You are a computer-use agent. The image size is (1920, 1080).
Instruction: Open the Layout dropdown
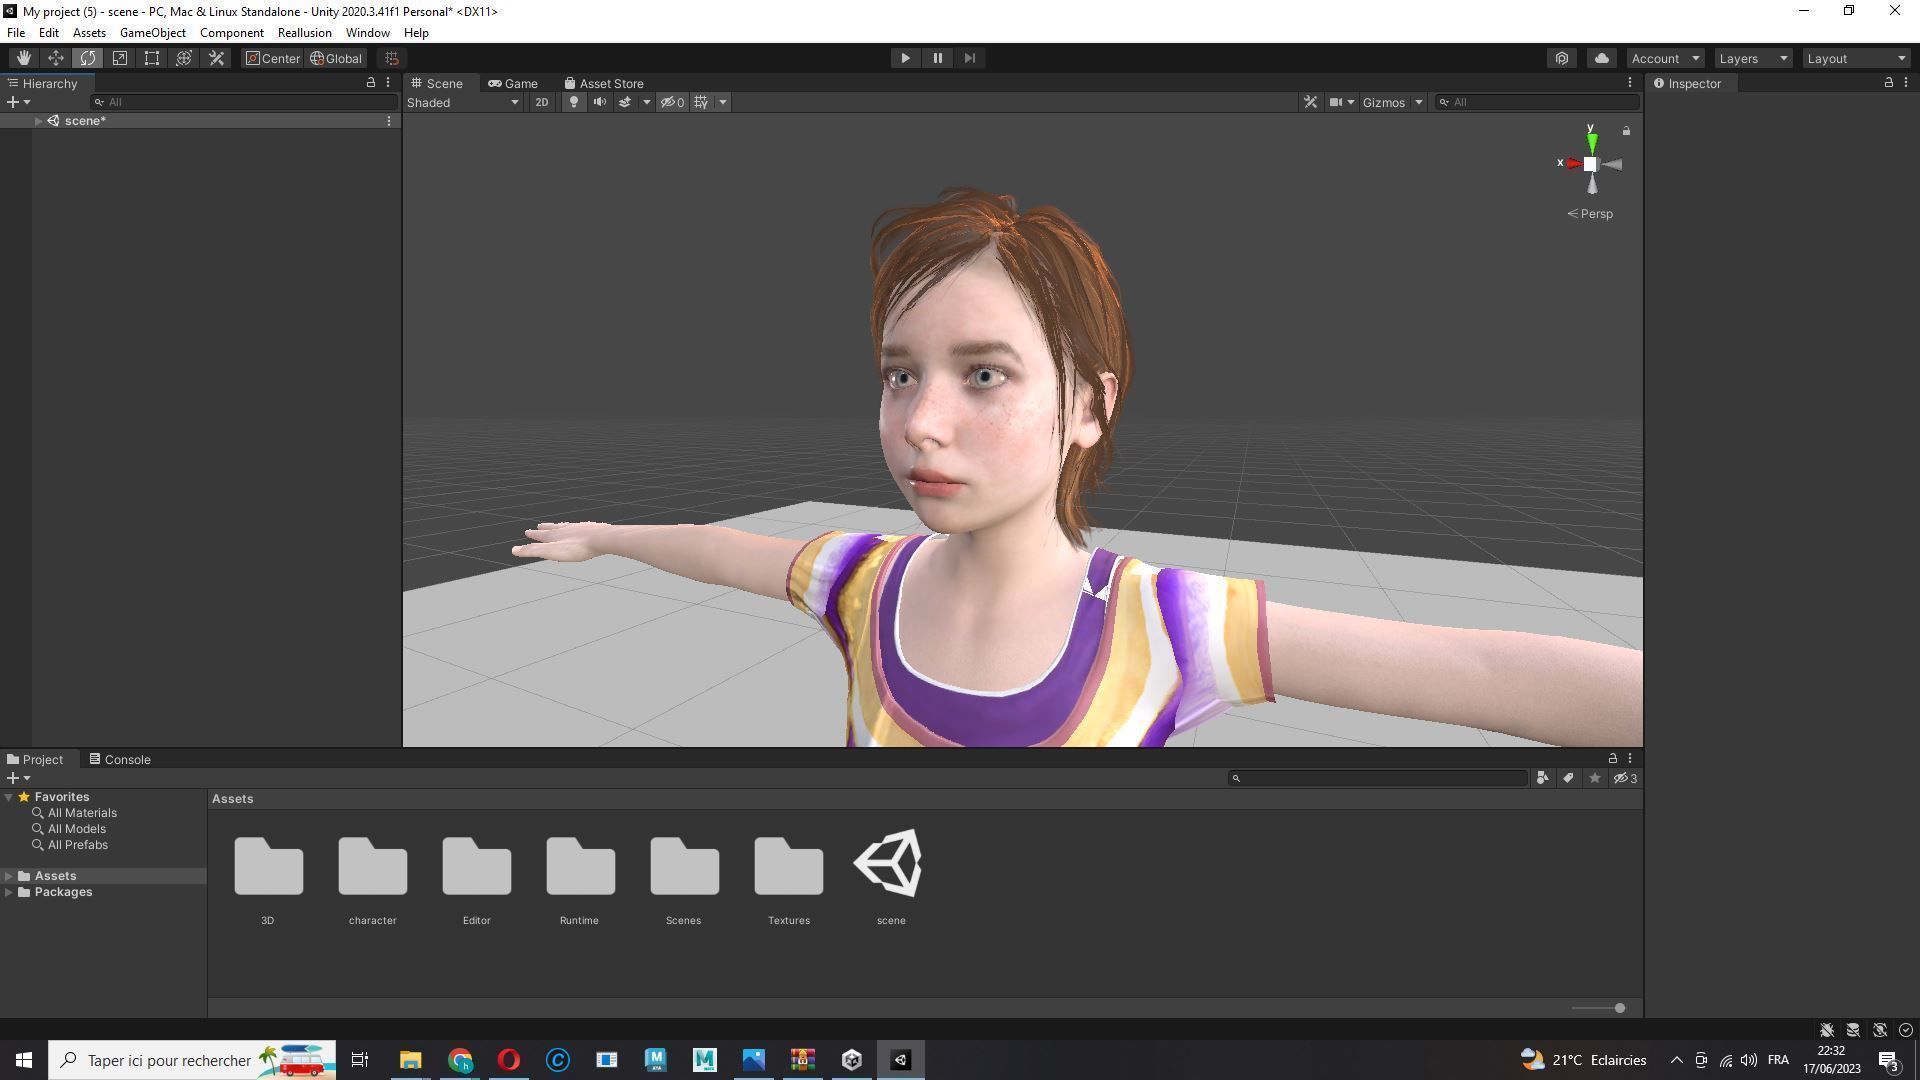pos(1856,58)
